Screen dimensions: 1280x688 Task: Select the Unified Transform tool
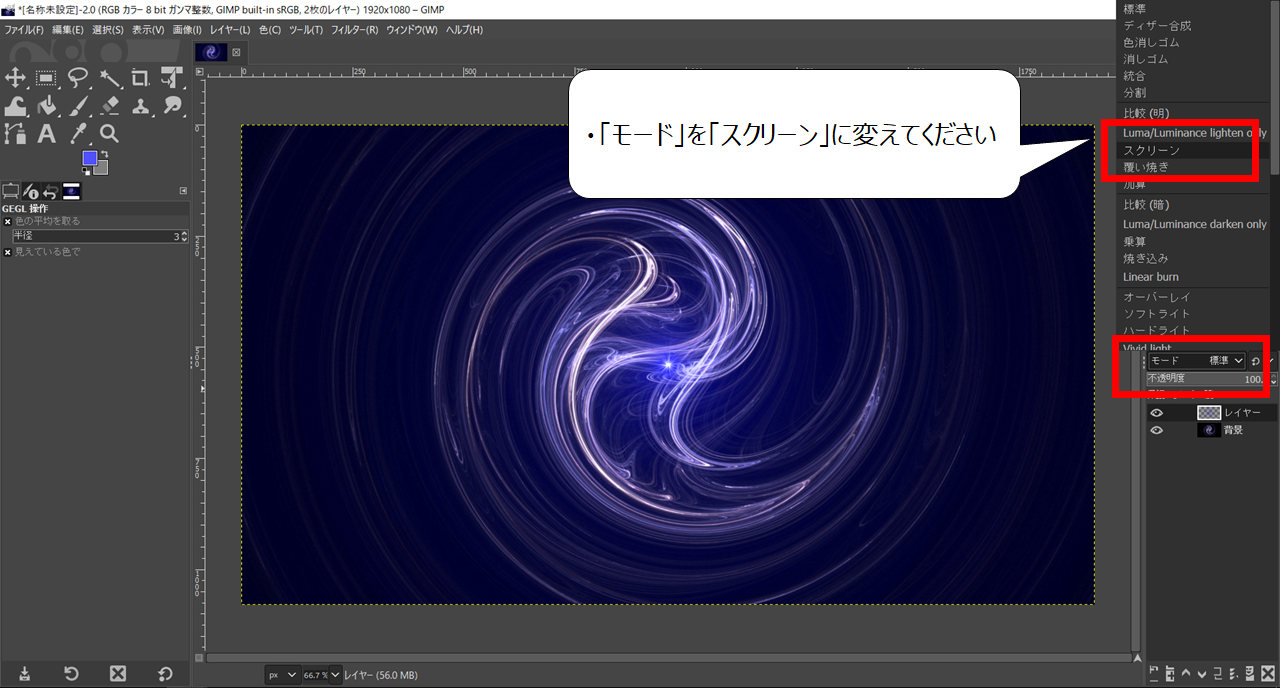pos(173,78)
